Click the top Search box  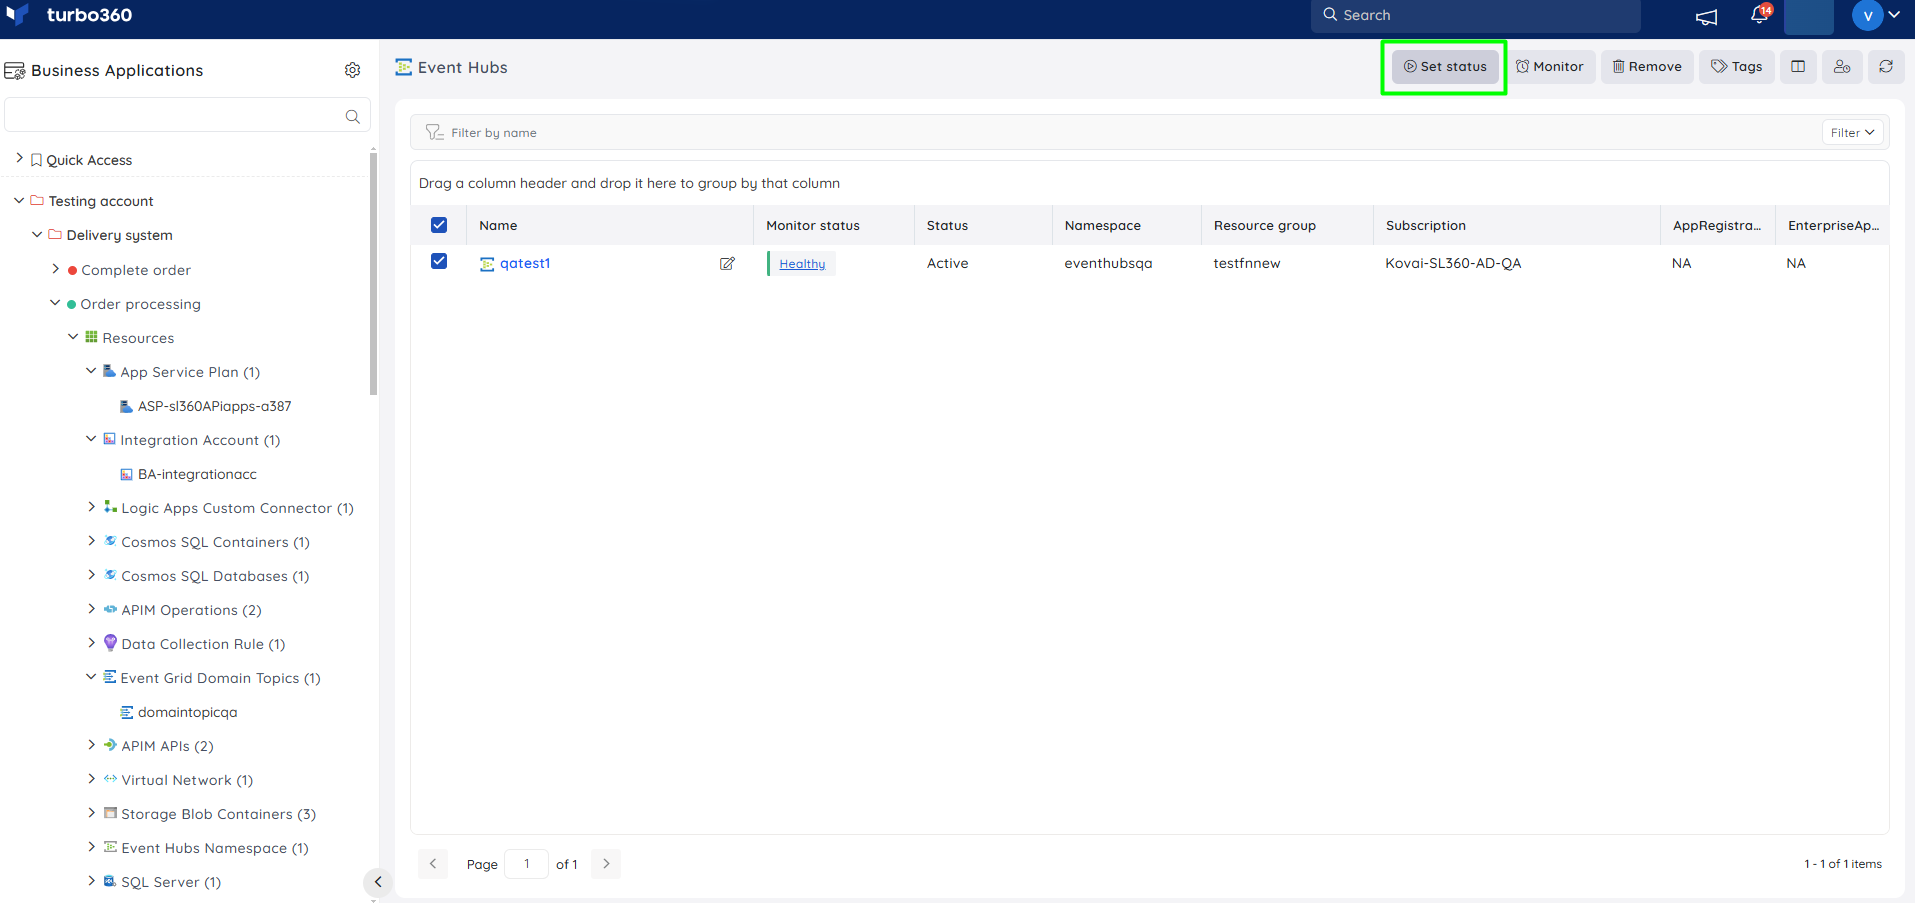[x=1475, y=15]
